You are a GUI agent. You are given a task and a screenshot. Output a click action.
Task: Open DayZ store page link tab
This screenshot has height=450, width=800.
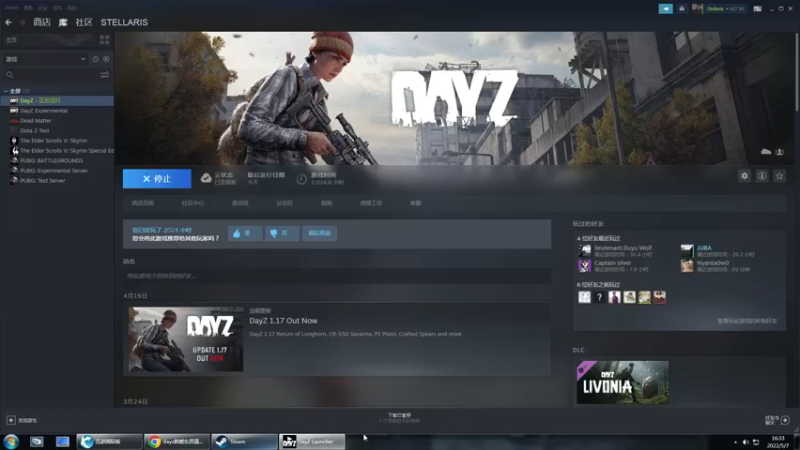coord(143,203)
